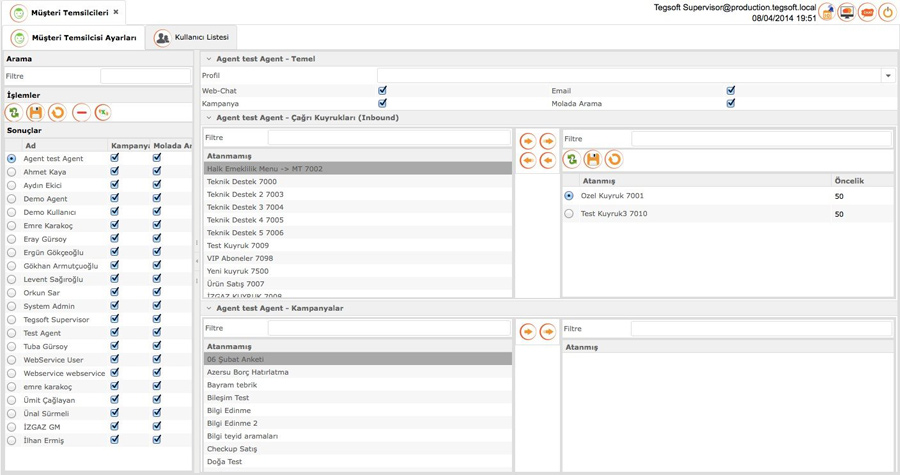Collapse the Çağrı Kuyrukları (Inbound) section
The image size is (900, 475).
[x=209, y=118]
